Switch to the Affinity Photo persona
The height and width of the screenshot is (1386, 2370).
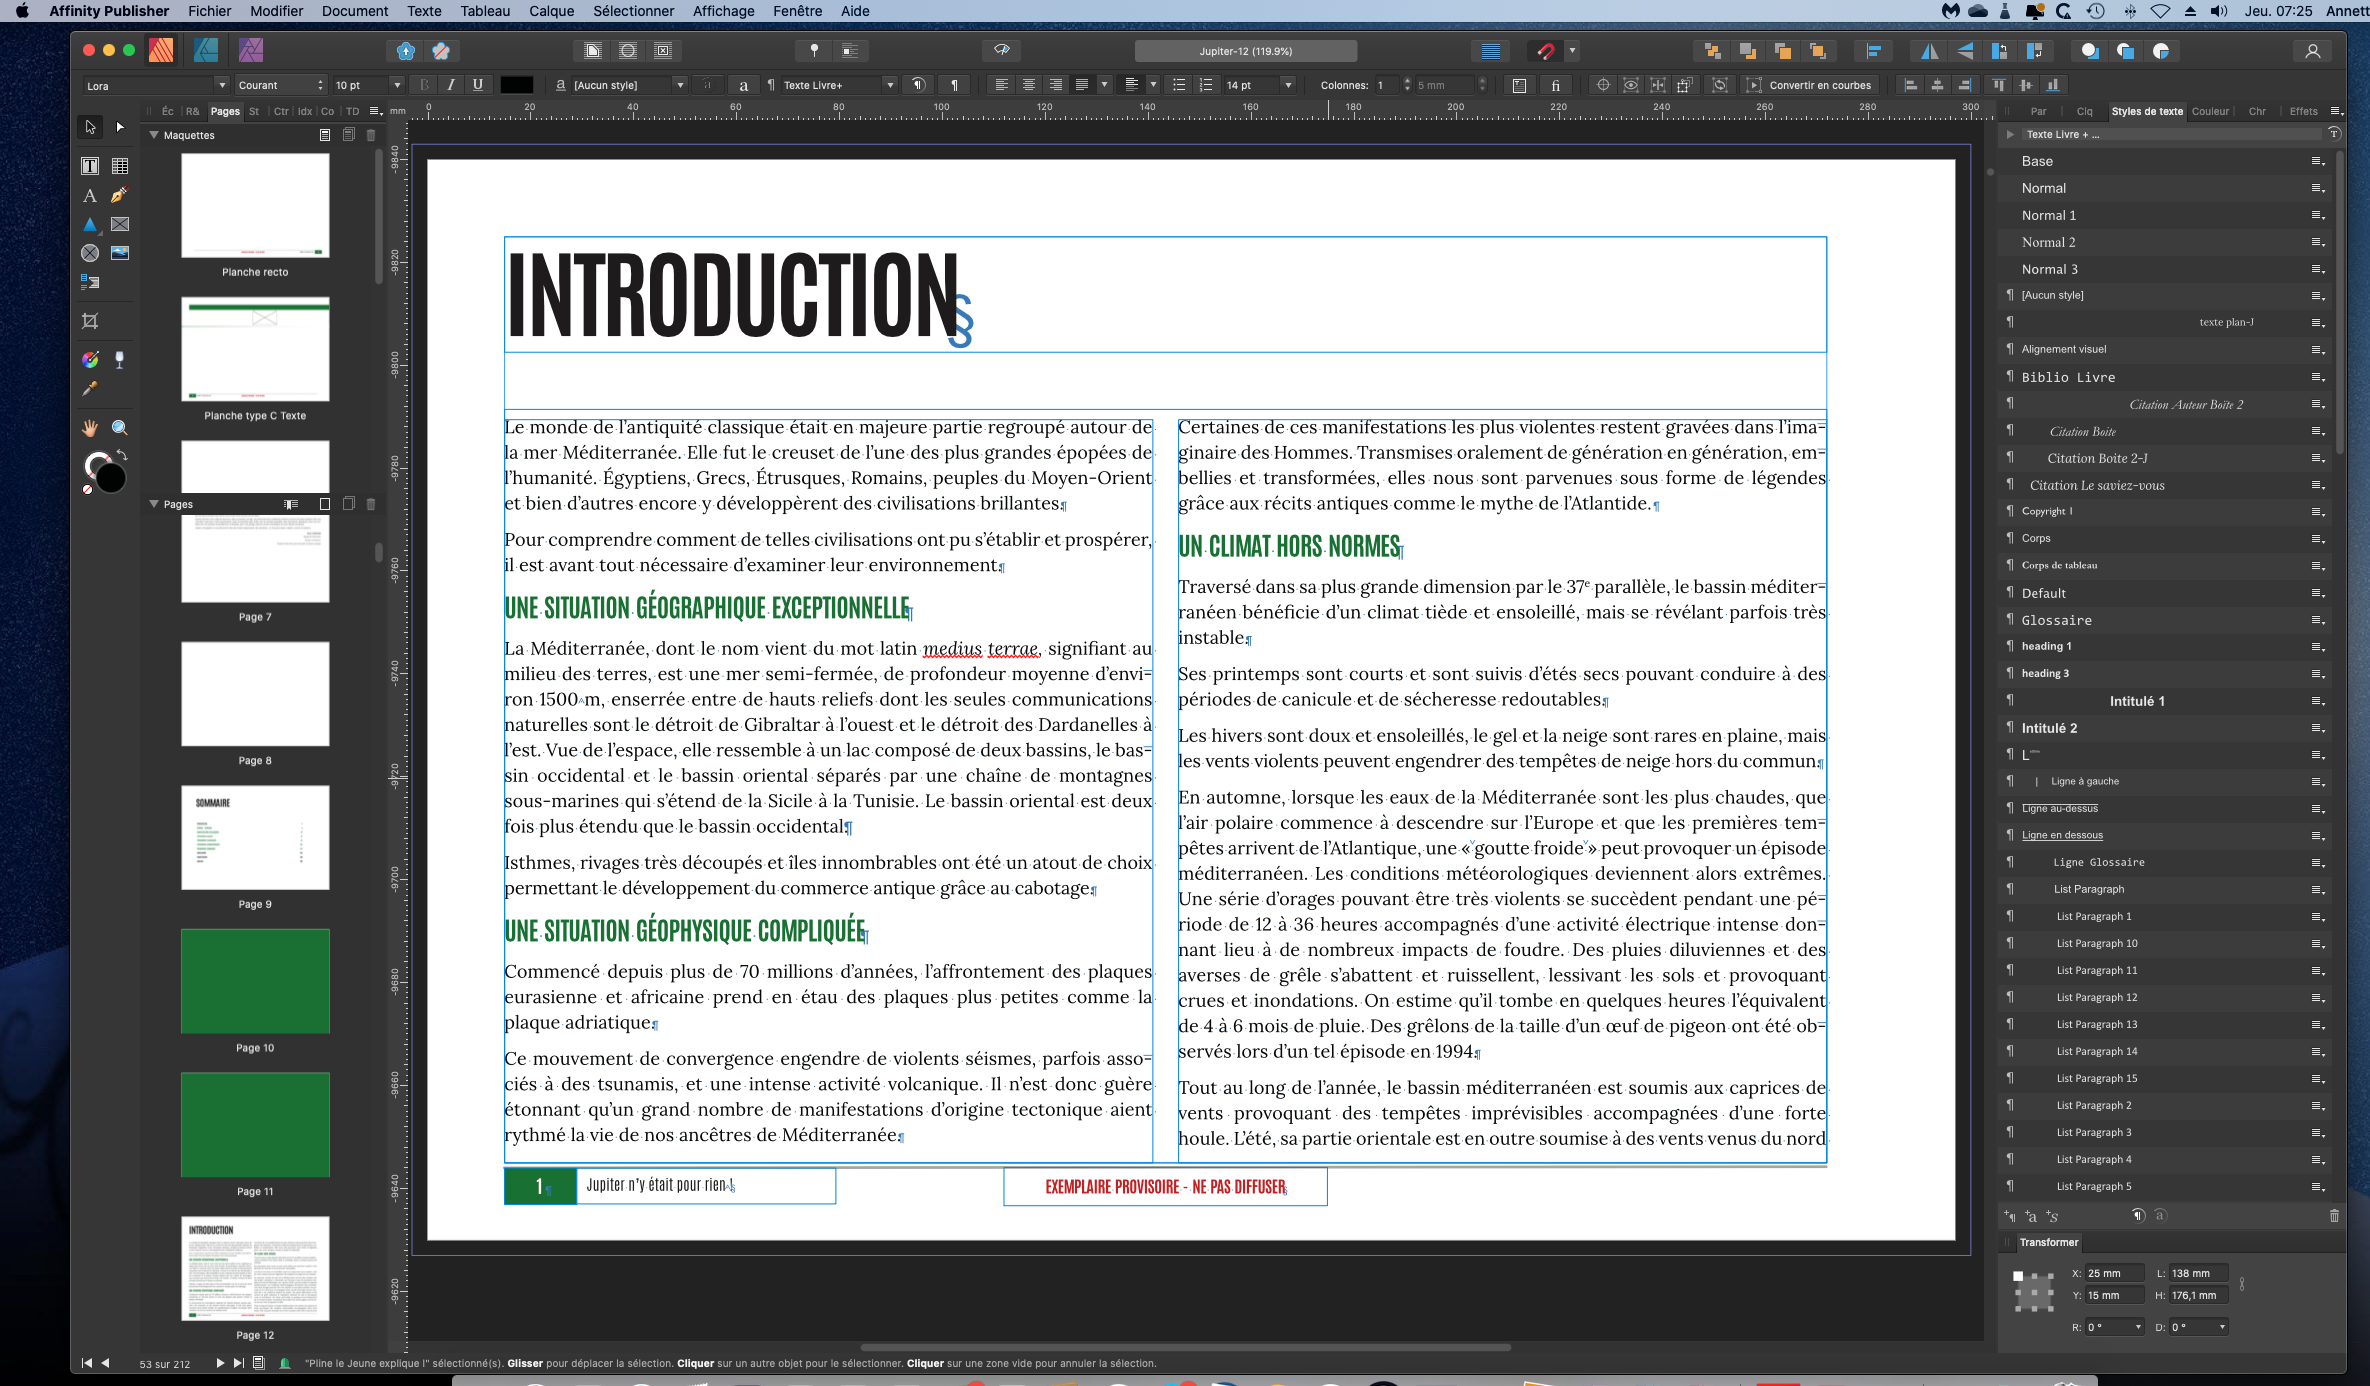coord(251,50)
